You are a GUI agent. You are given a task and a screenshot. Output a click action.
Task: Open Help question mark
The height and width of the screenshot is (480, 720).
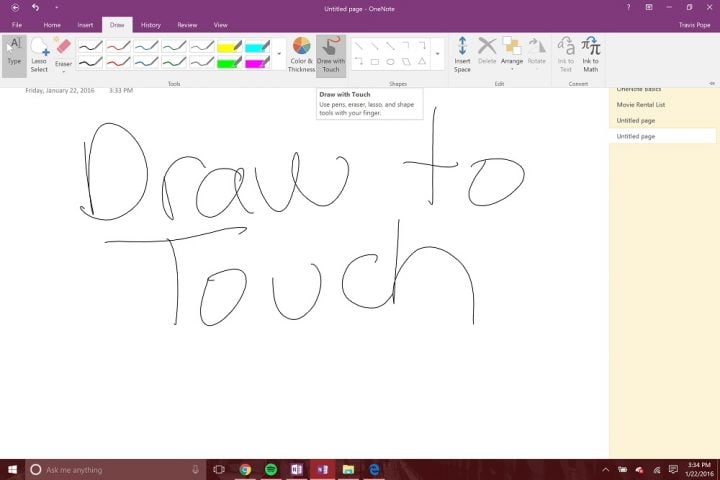coord(628,8)
